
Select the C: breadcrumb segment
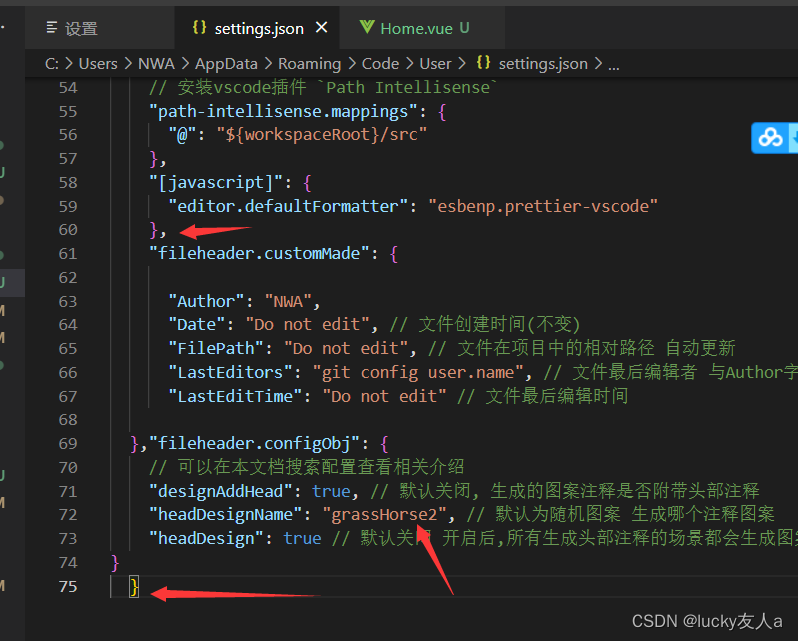(x=51, y=64)
